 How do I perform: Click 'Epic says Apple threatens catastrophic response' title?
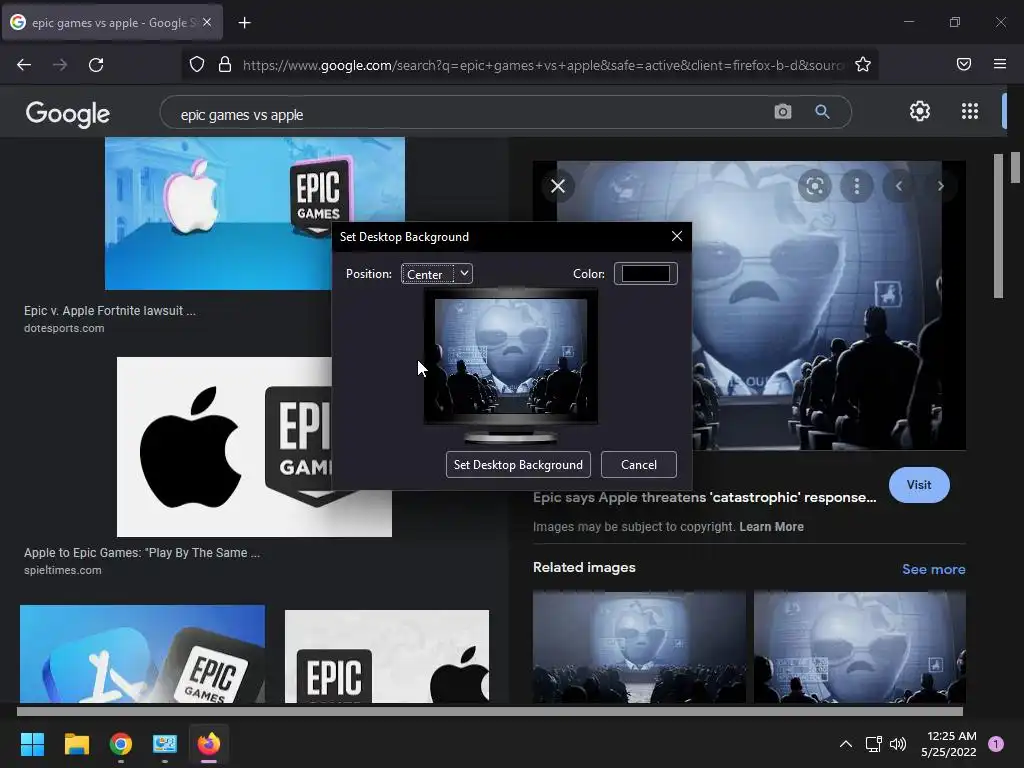pos(705,497)
